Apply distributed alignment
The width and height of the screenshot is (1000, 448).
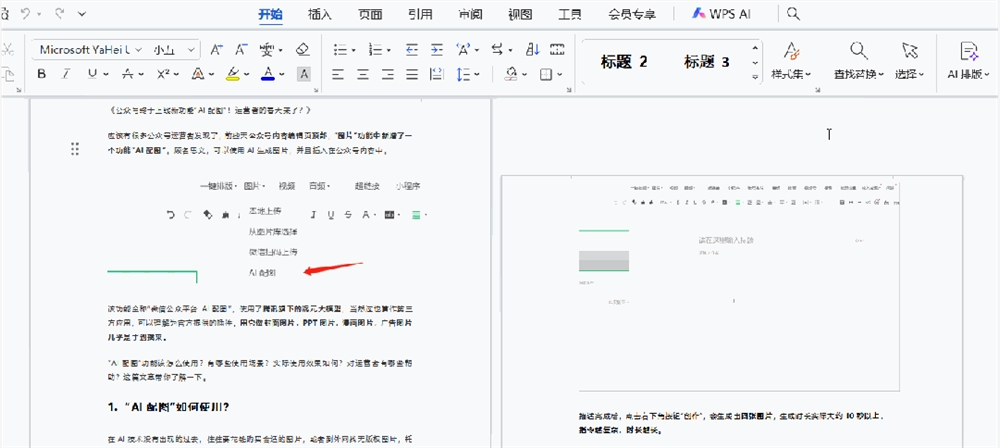coord(437,74)
